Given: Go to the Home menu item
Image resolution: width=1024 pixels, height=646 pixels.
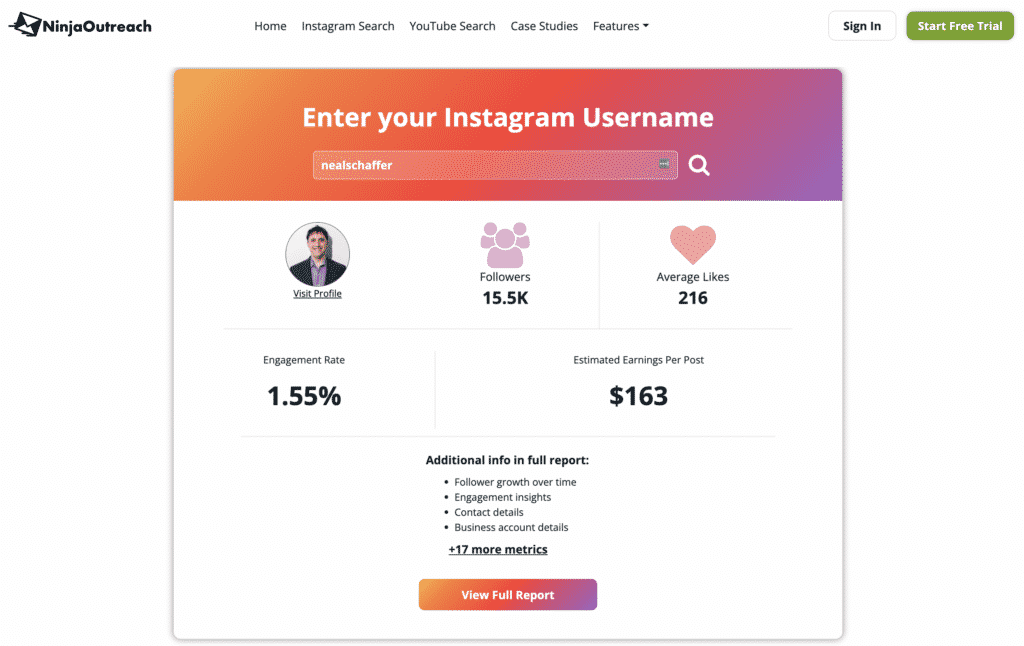Looking at the screenshot, I should (270, 26).
